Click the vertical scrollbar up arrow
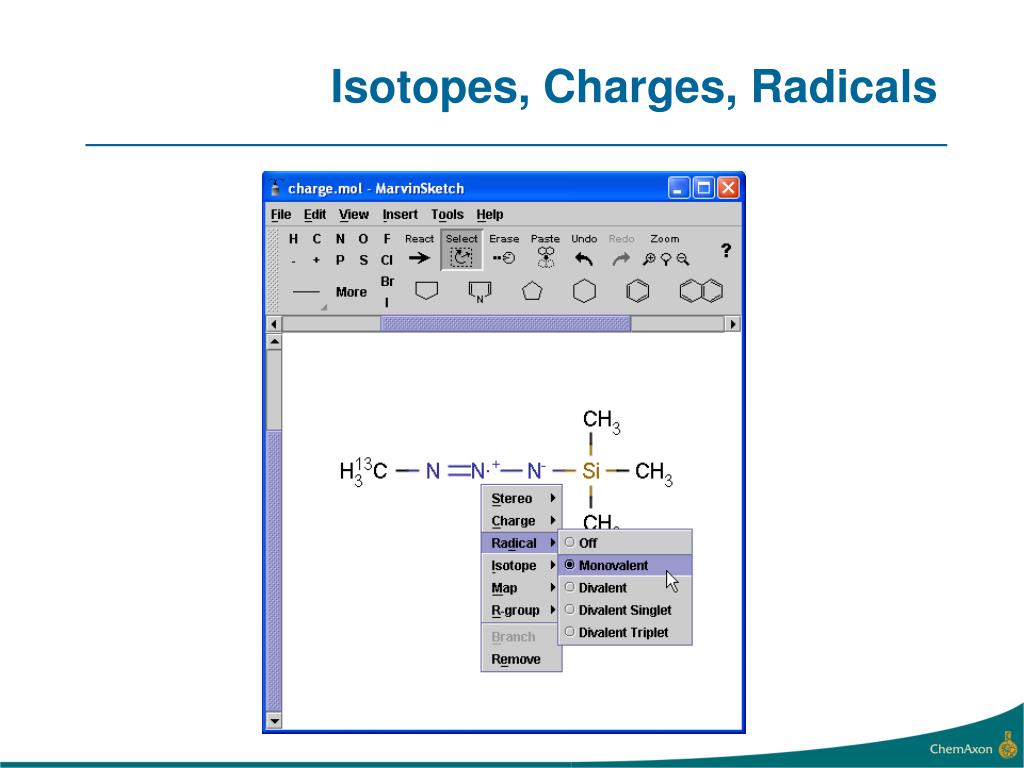 coord(274,342)
